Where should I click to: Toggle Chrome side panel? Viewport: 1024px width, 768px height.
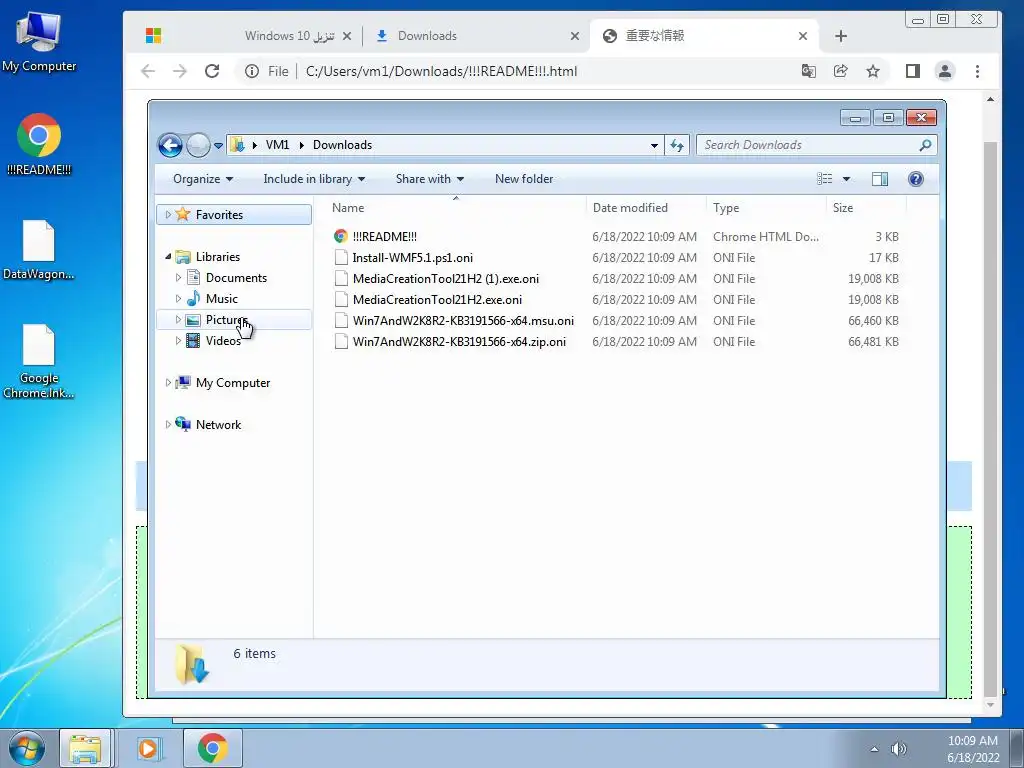[x=913, y=71]
